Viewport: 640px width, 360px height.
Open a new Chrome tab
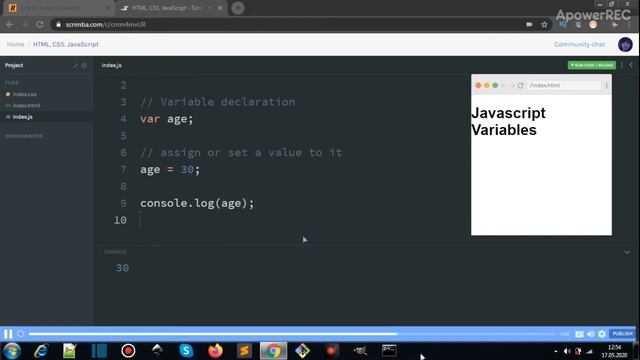click(238, 8)
